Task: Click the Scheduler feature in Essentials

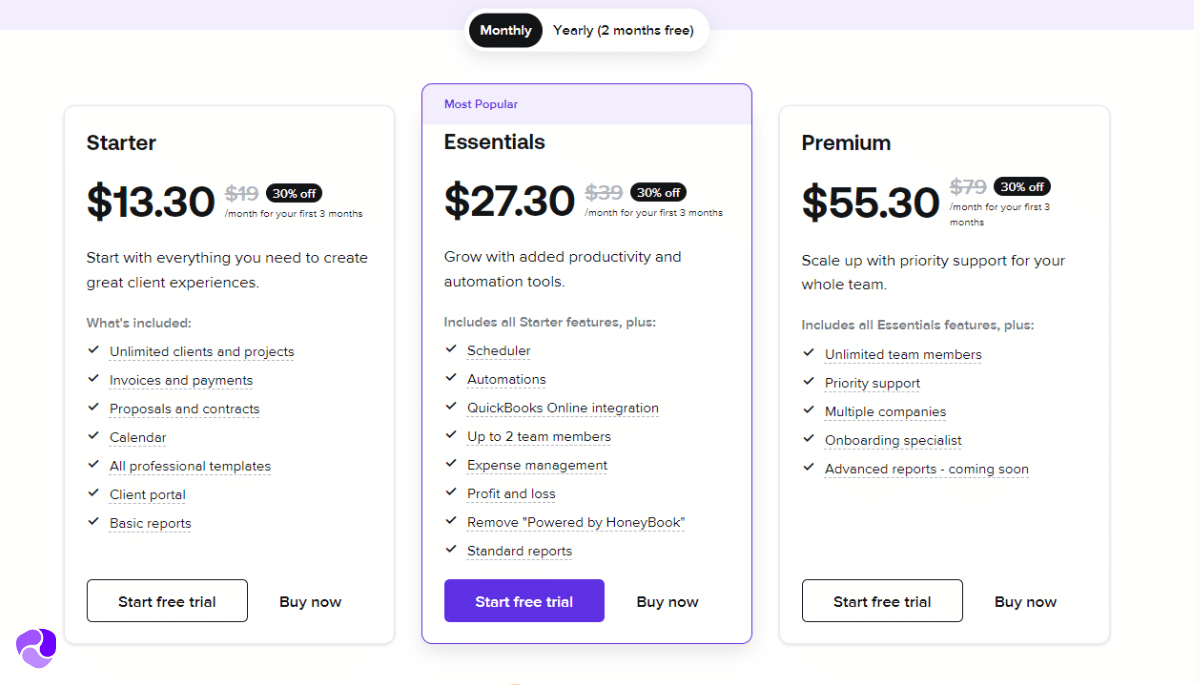Action: [x=498, y=351]
